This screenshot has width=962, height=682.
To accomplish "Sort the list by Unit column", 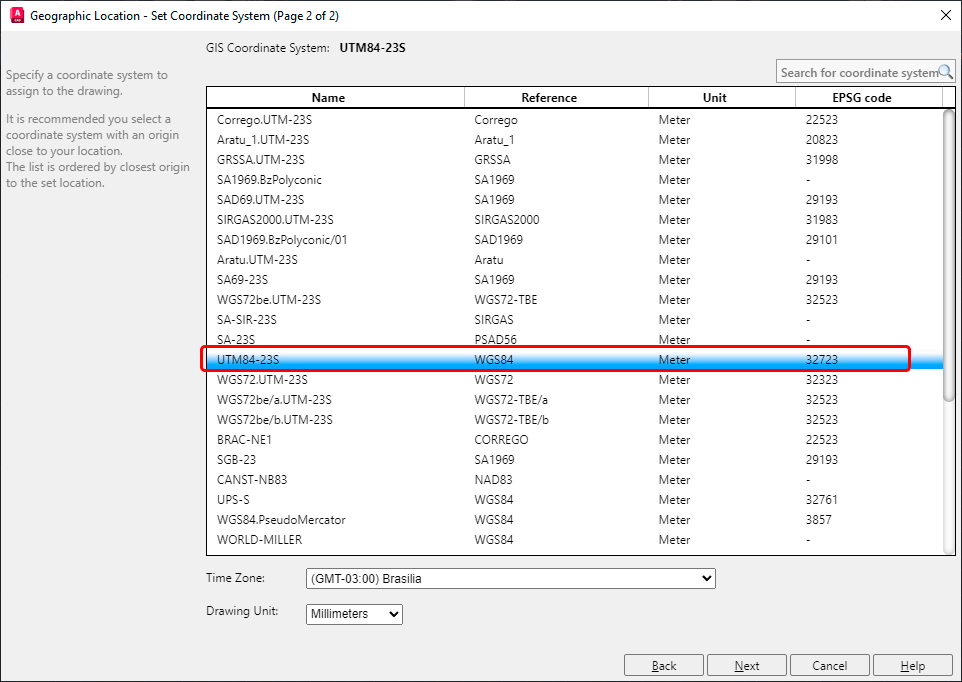I will click(x=714, y=97).
